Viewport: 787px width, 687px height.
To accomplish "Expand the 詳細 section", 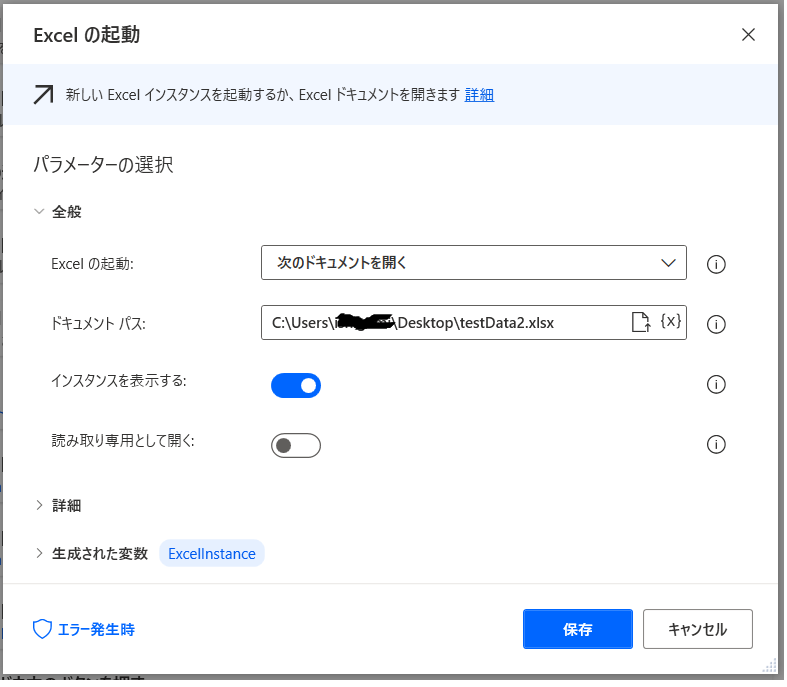I will pyautogui.click(x=40, y=505).
